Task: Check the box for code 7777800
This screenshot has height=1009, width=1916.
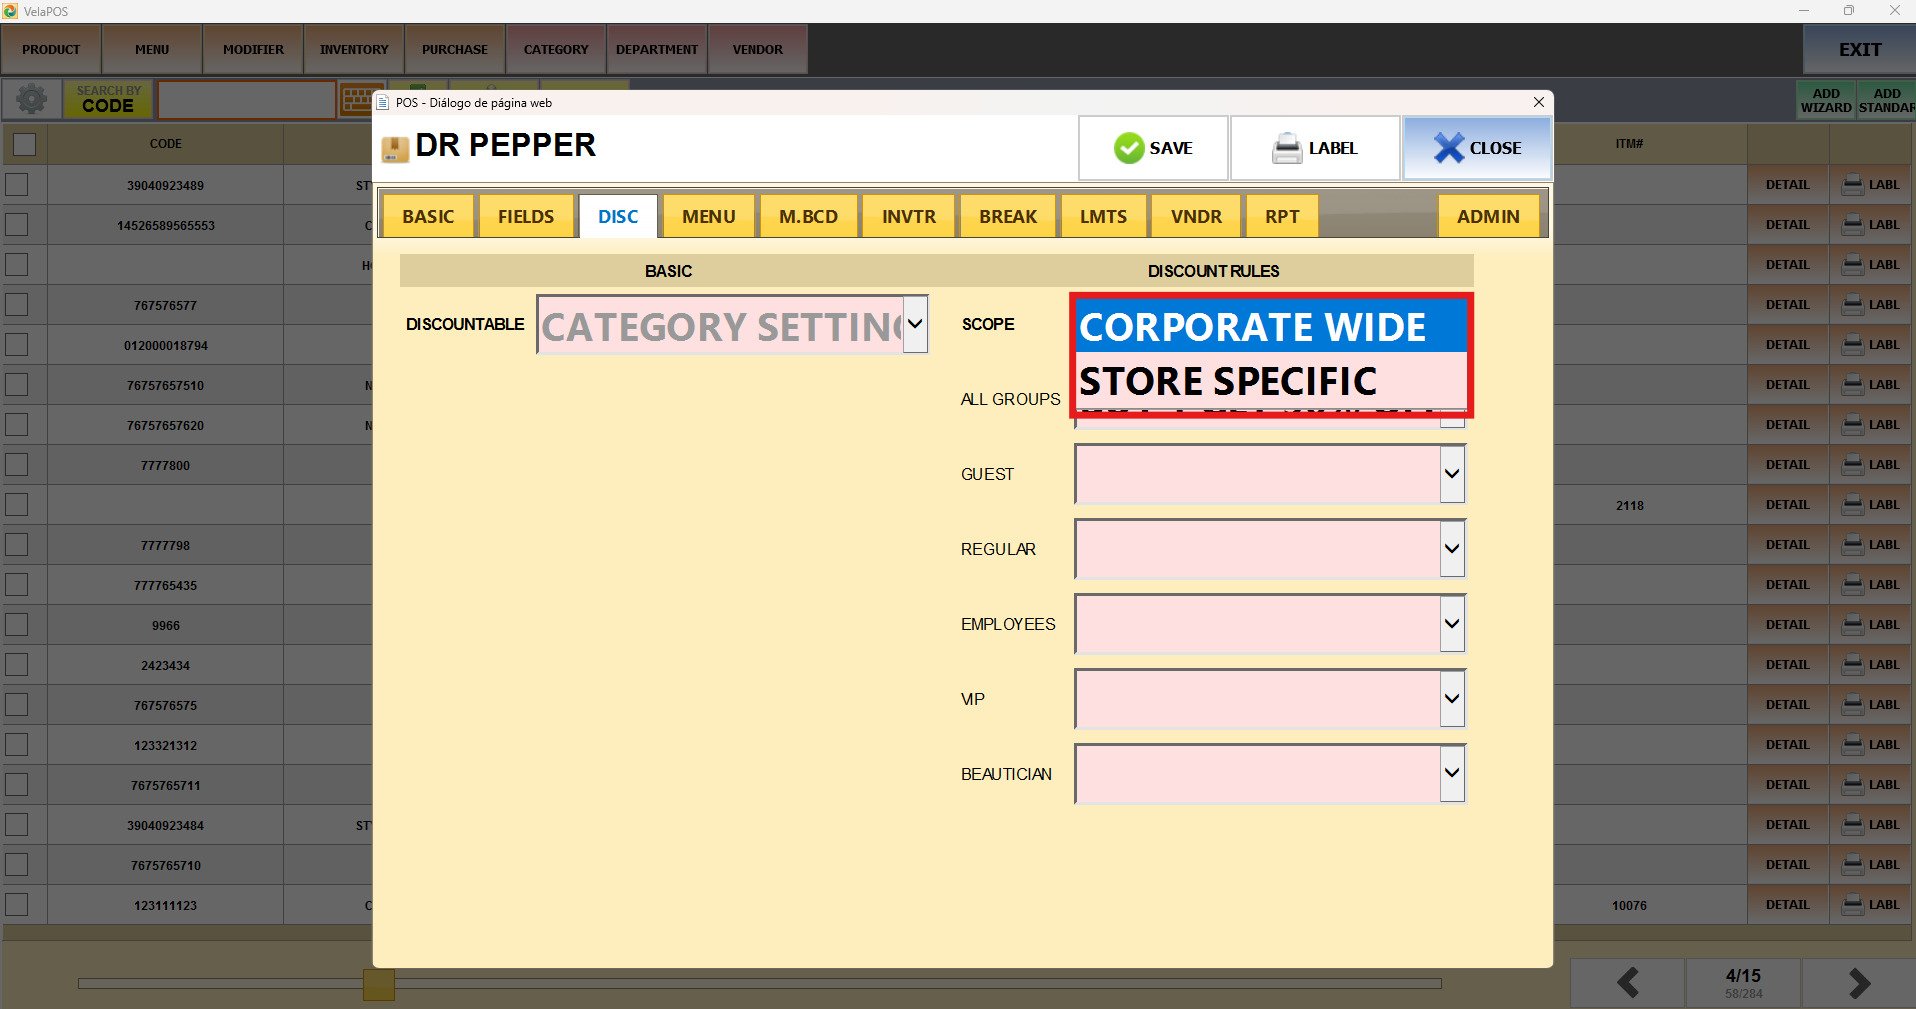Action: point(17,465)
